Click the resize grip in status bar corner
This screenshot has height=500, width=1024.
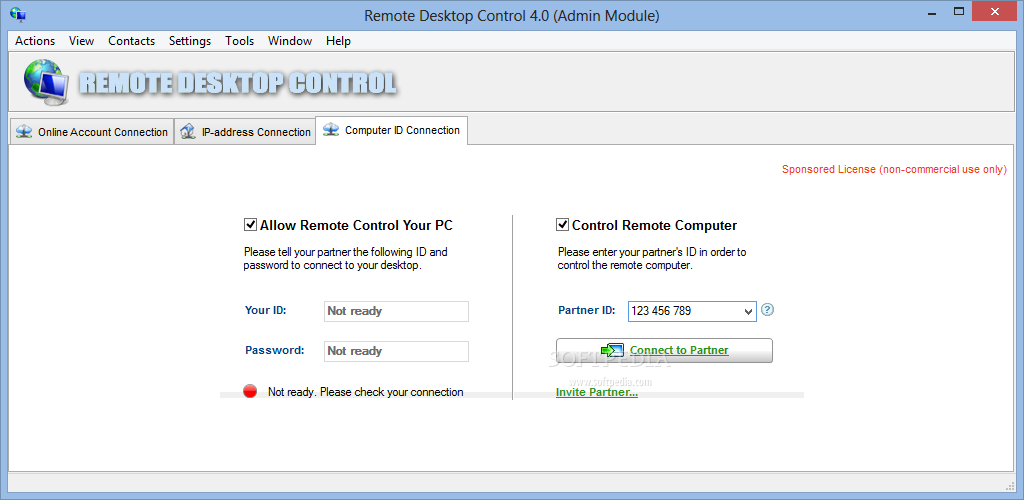(x=1009, y=485)
